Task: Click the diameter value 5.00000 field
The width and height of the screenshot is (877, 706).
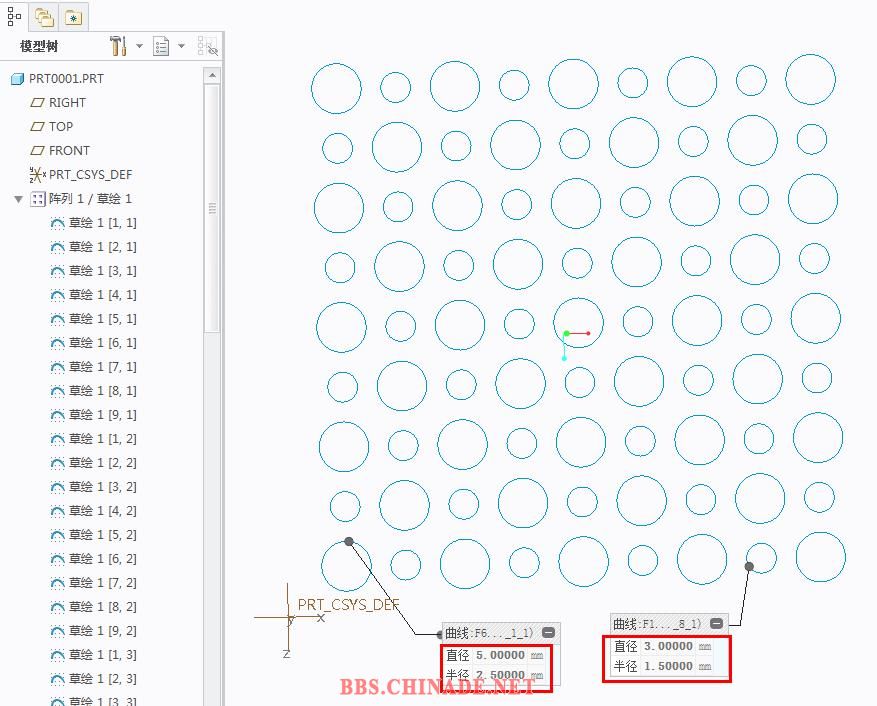Action: 499,656
